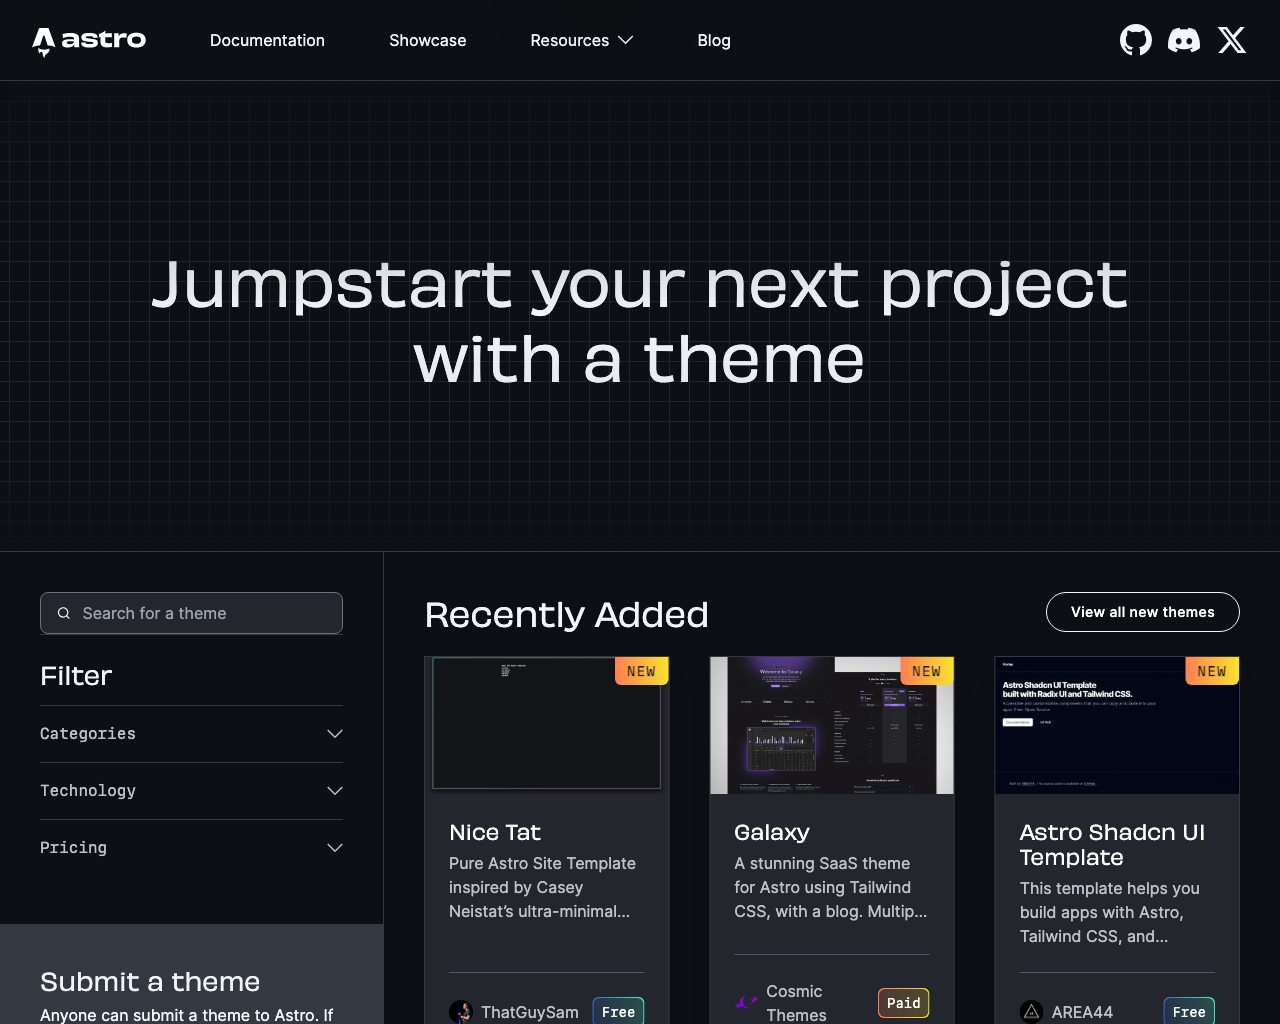Click the Filter heading
Viewport: 1280px width, 1024px height.
(76, 676)
